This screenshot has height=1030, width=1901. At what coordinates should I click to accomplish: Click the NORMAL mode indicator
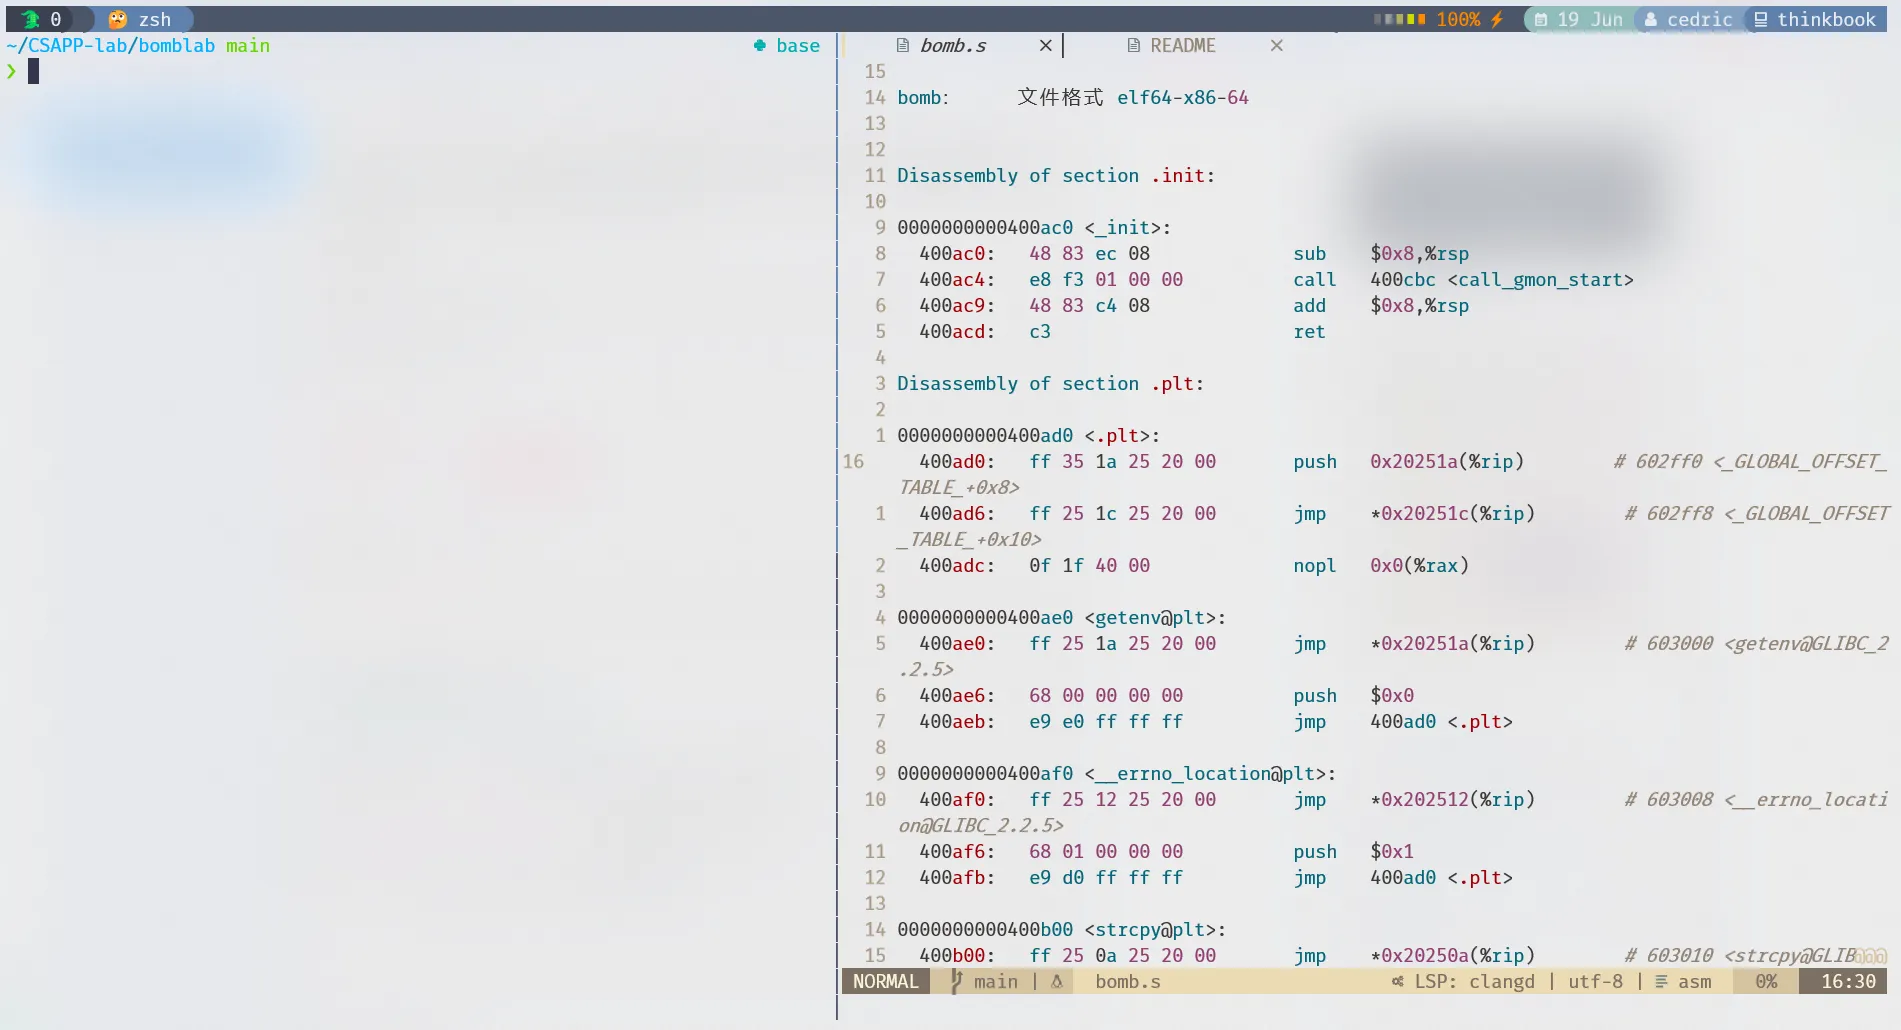pyautogui.click(x=885, y=981)
